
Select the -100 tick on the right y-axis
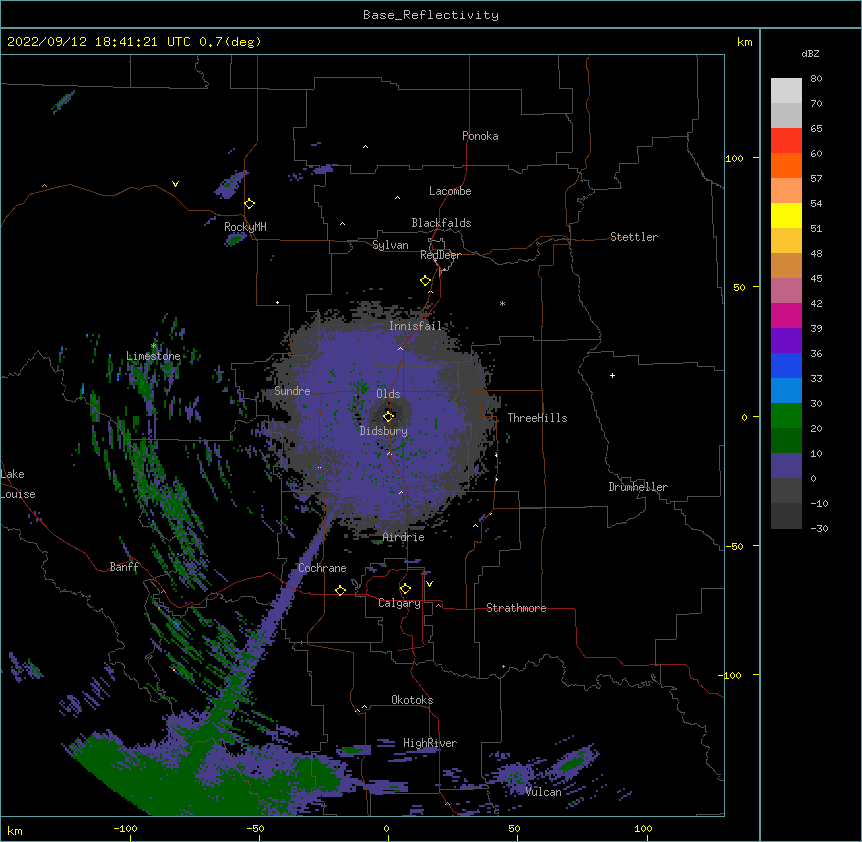pos(731,675)
